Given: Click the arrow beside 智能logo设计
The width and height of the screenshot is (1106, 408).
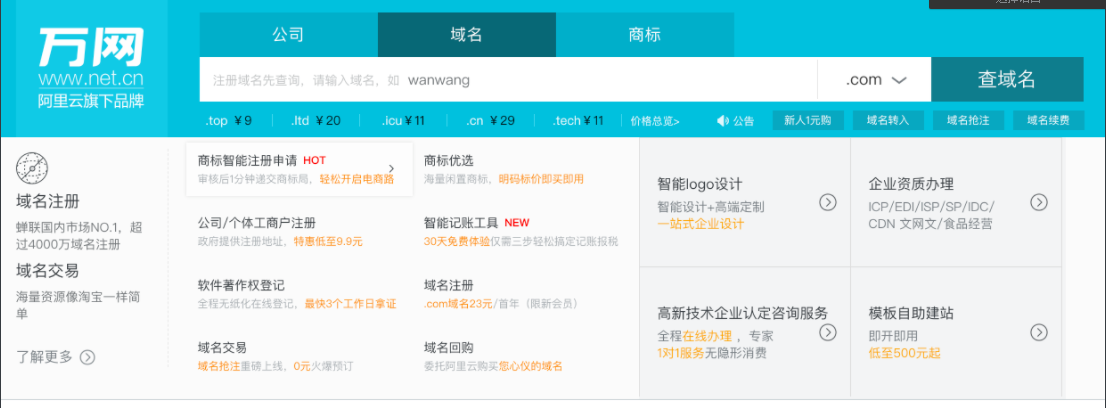Looking at the screenshot, I should pyautogui.click(x=827, y=203).
